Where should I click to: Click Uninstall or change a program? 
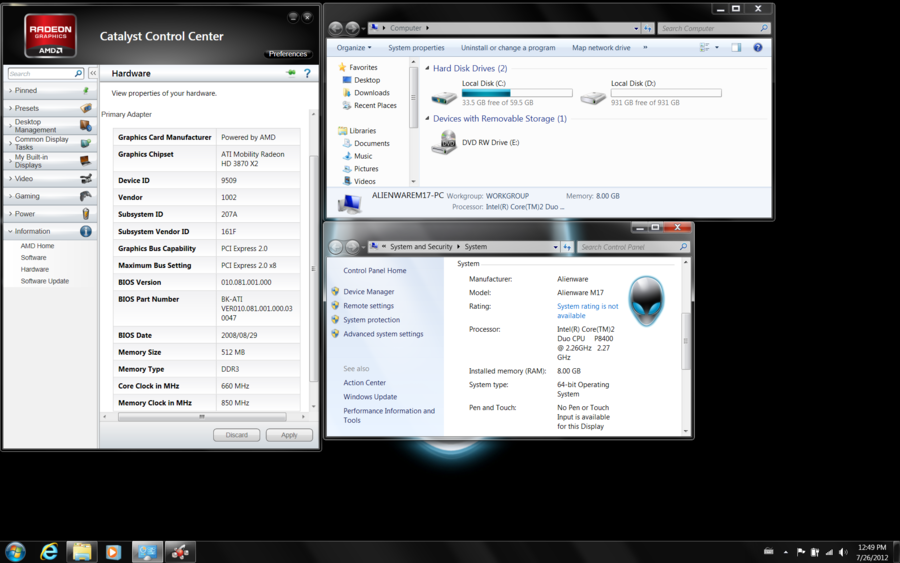[x=508, y=48]
